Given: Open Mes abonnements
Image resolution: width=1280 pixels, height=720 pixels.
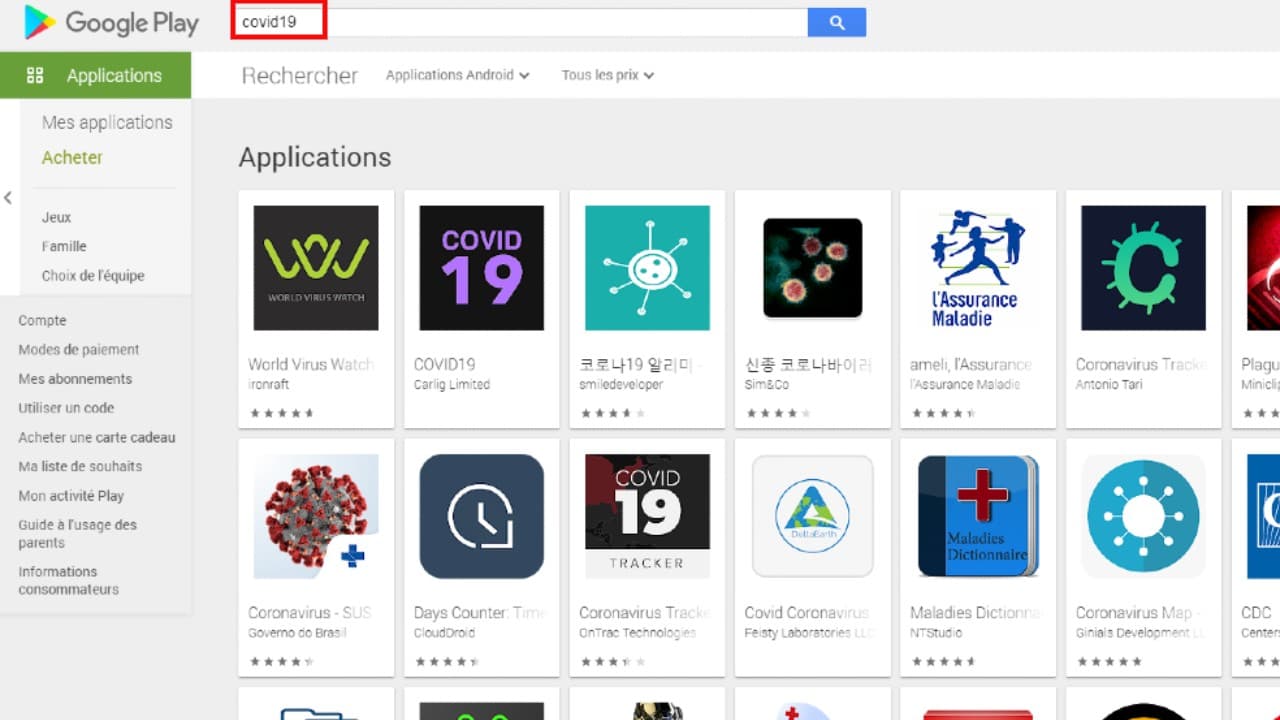Looking at the screenshot, I should tap(75, 379).
